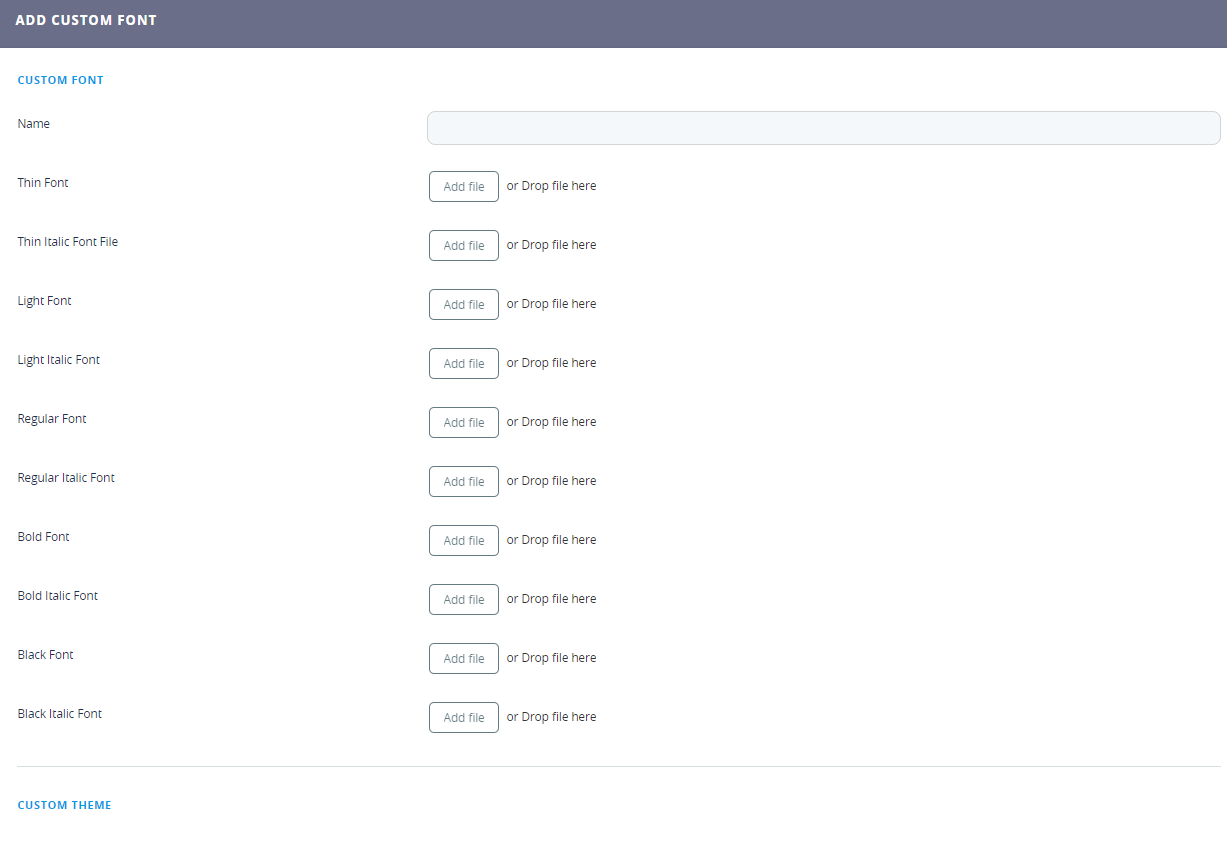Image resolution: width=1227 pixels, height=852 pixels.
Task: Click Add file for Black Font
Action: [463, 659]
